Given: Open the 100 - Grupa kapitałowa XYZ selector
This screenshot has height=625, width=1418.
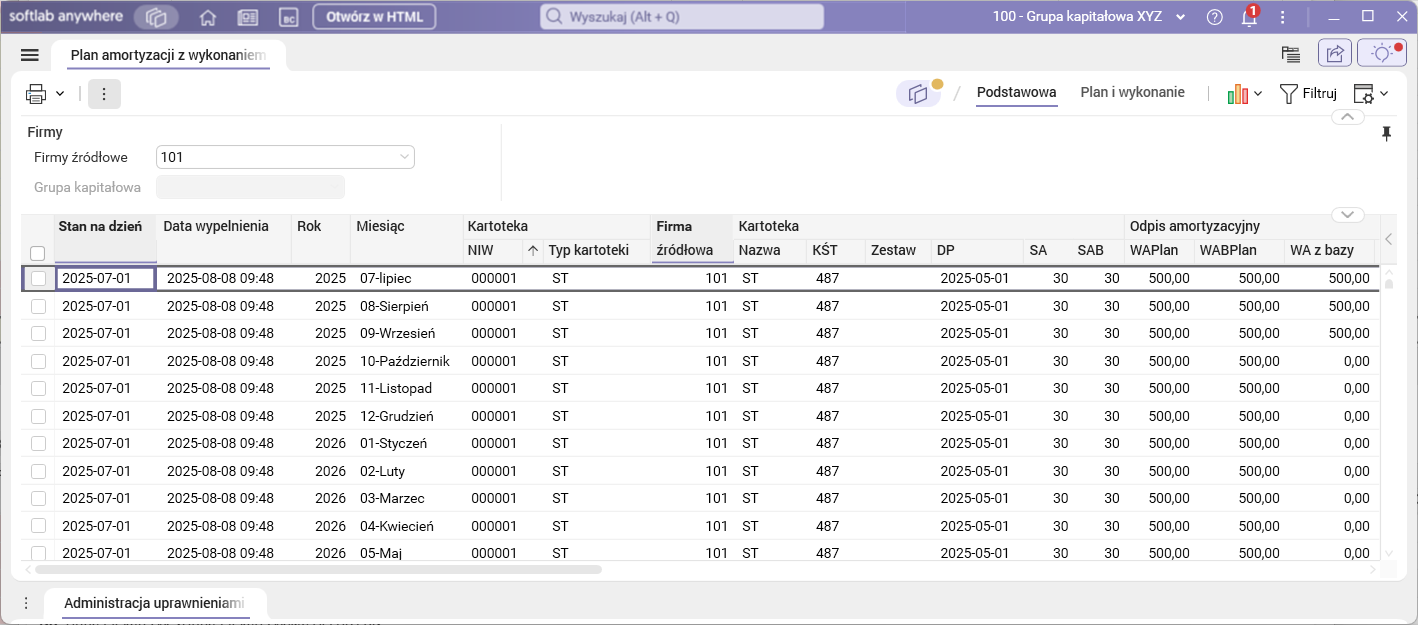Looking at the screenshot, I should coord(1089,17).
